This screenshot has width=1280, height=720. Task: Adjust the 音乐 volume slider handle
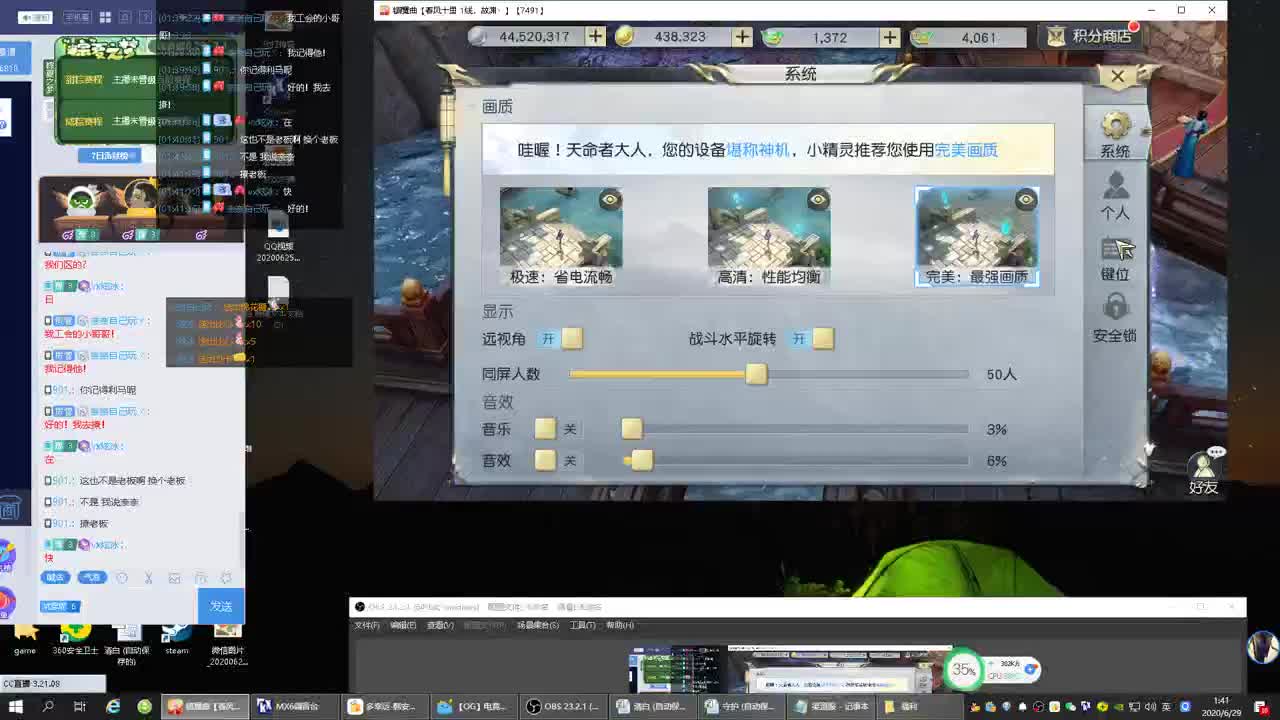click(x=631, y=429)
